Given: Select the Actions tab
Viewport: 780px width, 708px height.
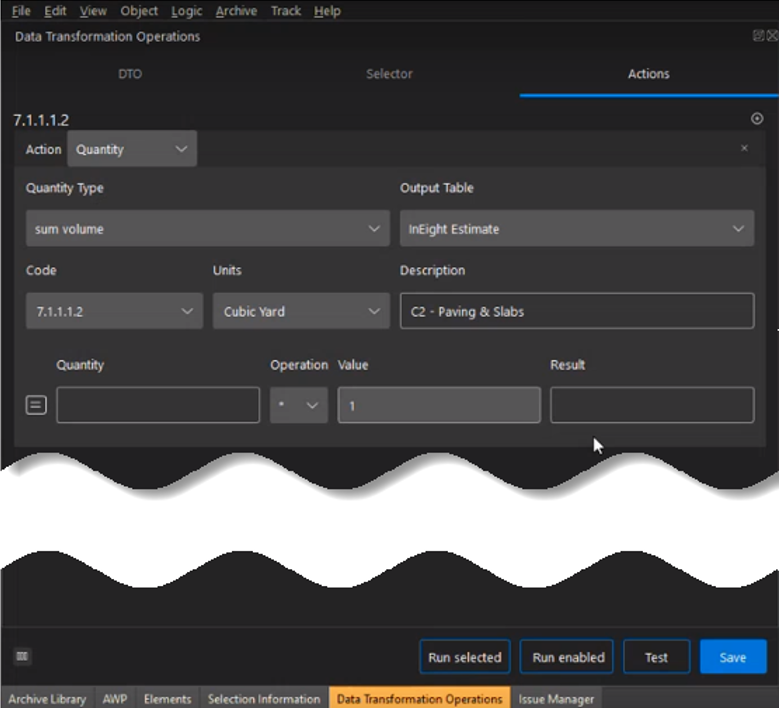Looking at the screenshot, I should click(649, 74).
